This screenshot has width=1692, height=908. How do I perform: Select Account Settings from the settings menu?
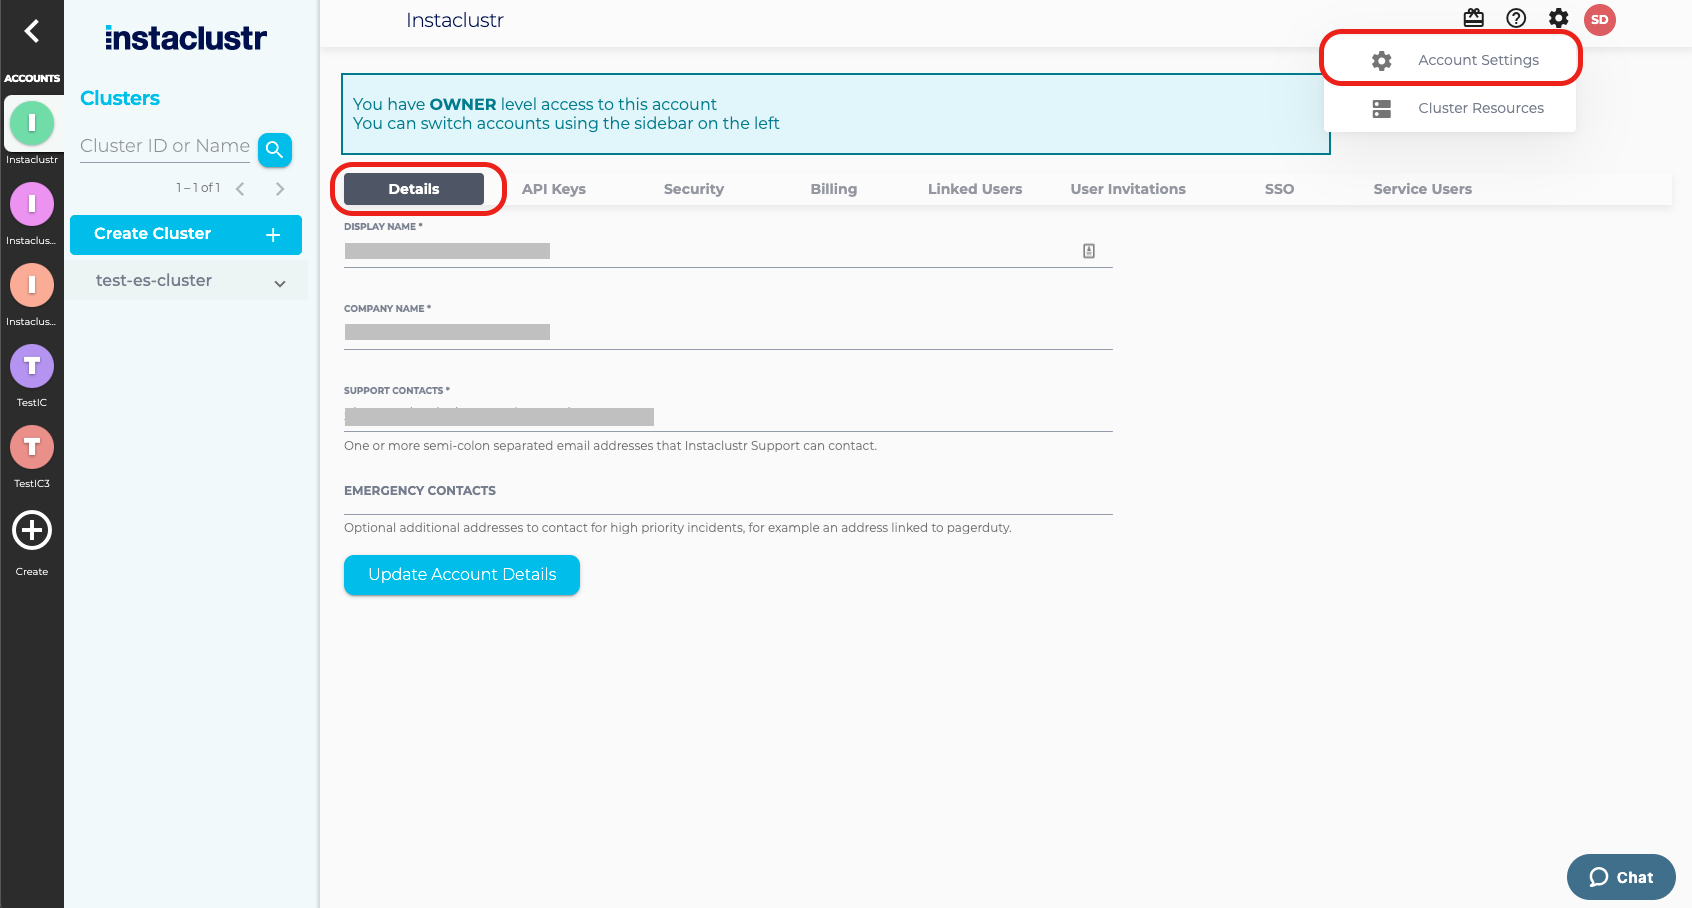coord(1478,59)
